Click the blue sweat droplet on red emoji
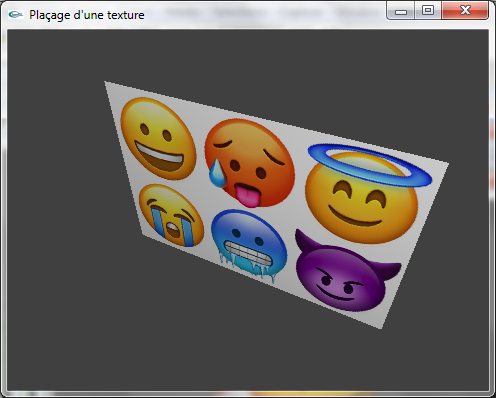The height and width of the screenshot is (398, 496). tap(217, 173)
